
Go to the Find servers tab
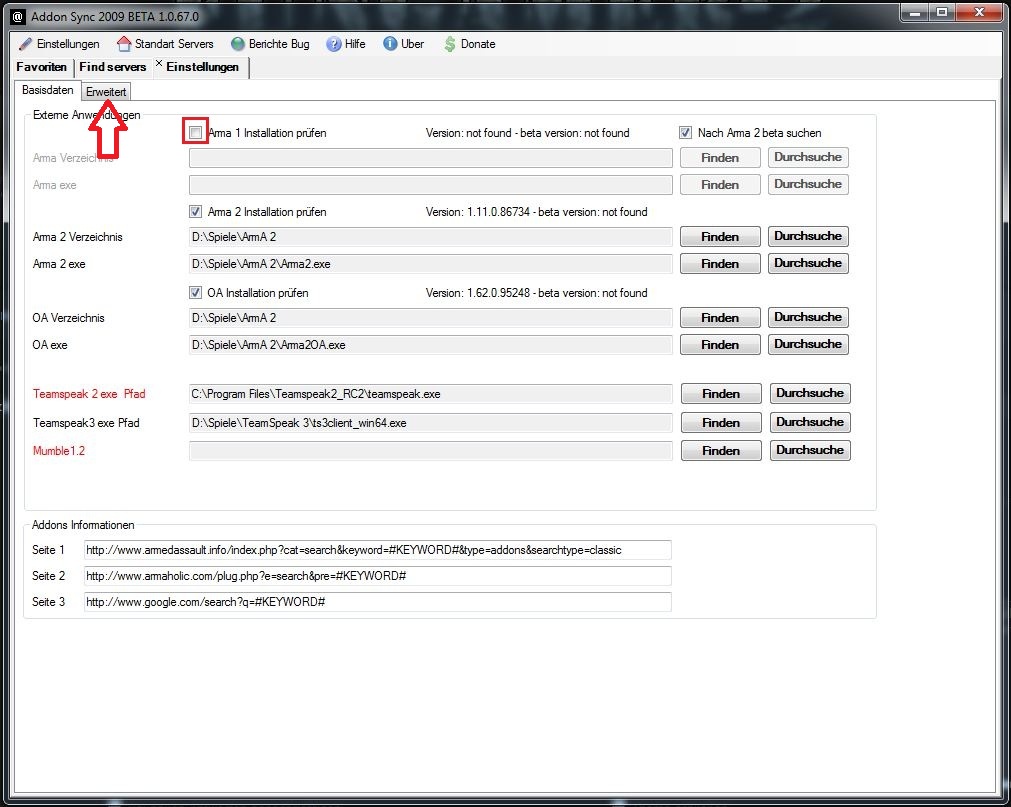[x=113, y=67]
